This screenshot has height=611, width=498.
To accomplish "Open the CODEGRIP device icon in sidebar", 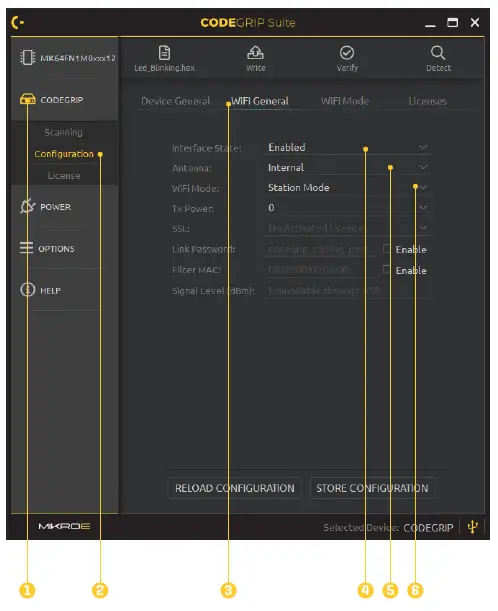I will tap(28, 99).
